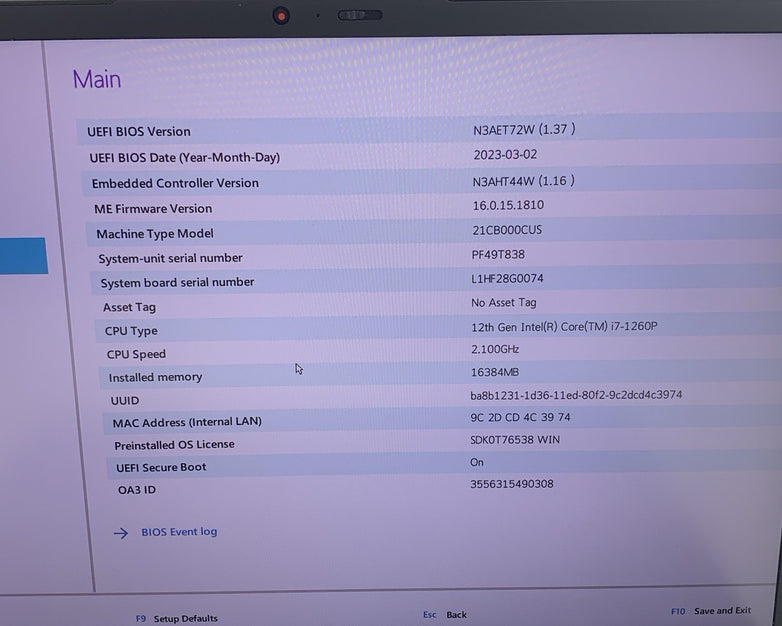Select model value 21CB000CUS
The width and height of the screenshot is (782, 626).
click(x=507, y=230)
